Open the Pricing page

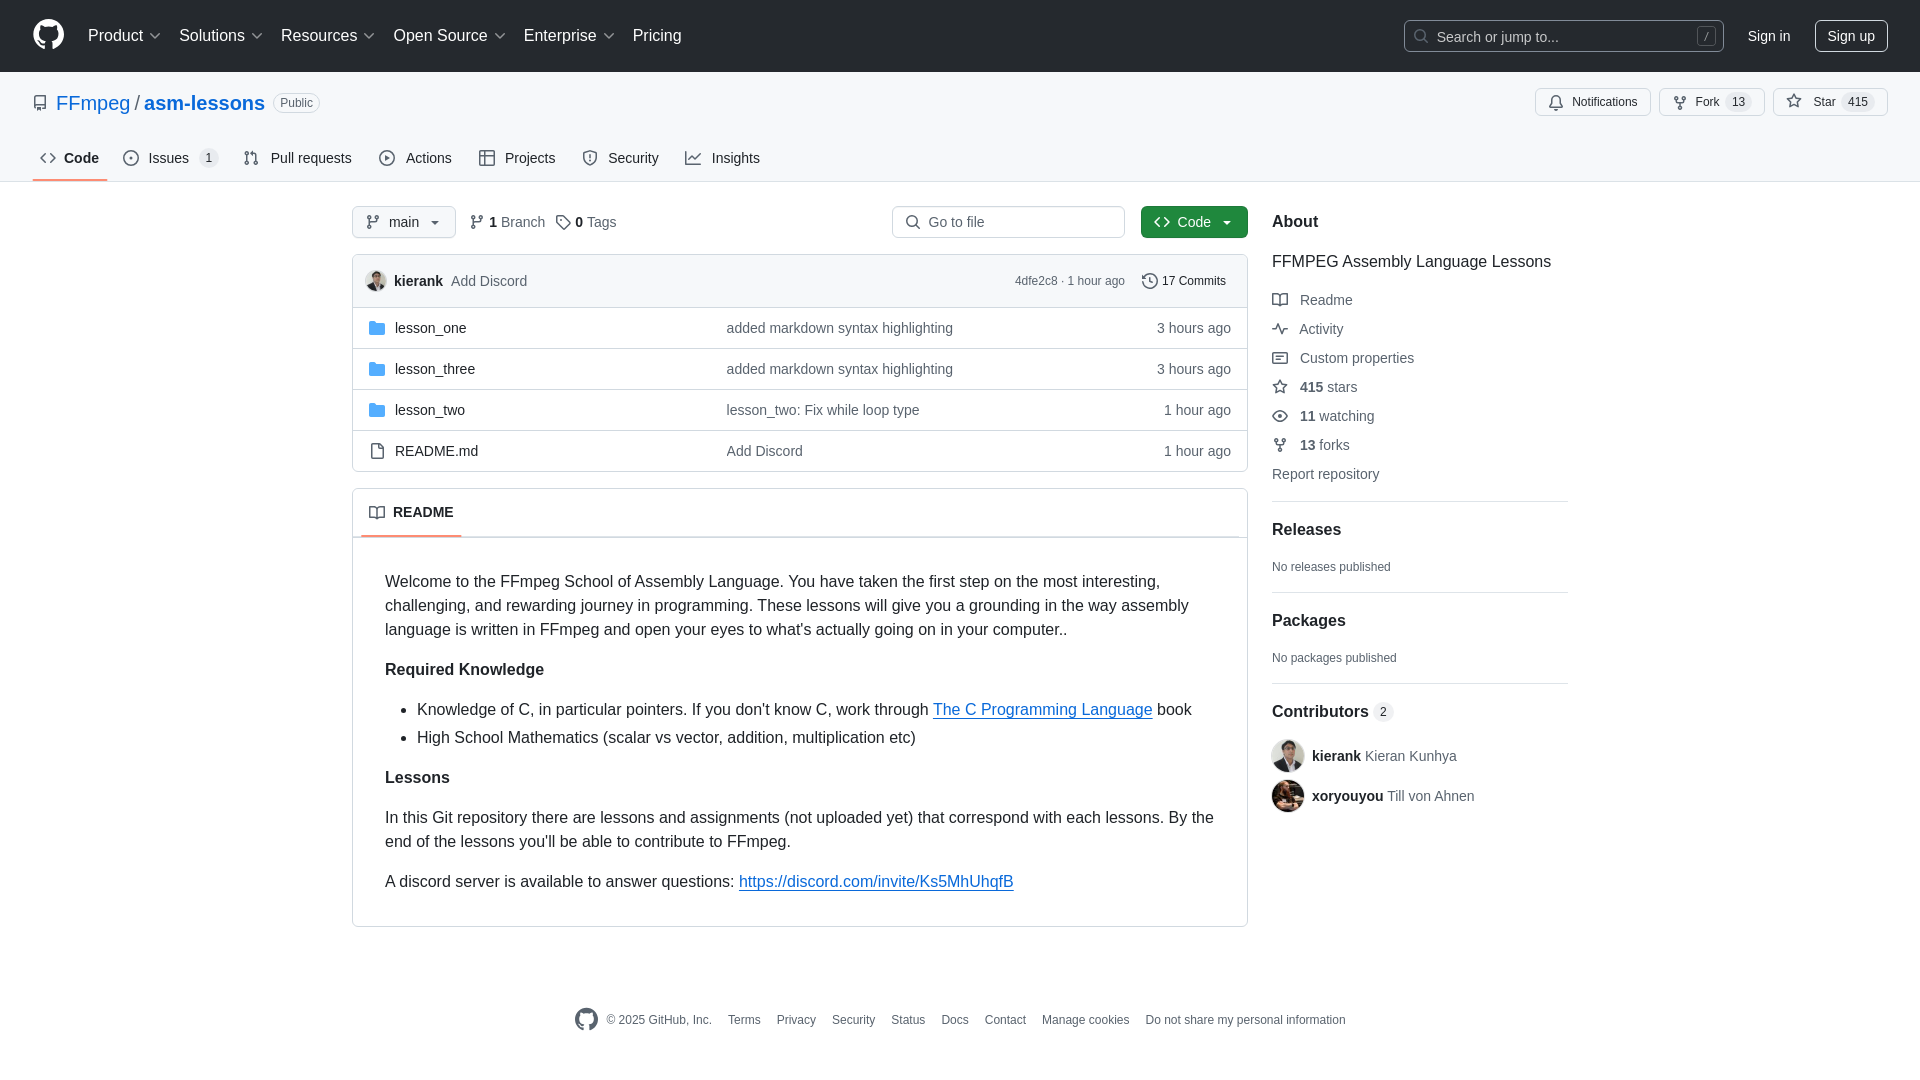(657, 36)
